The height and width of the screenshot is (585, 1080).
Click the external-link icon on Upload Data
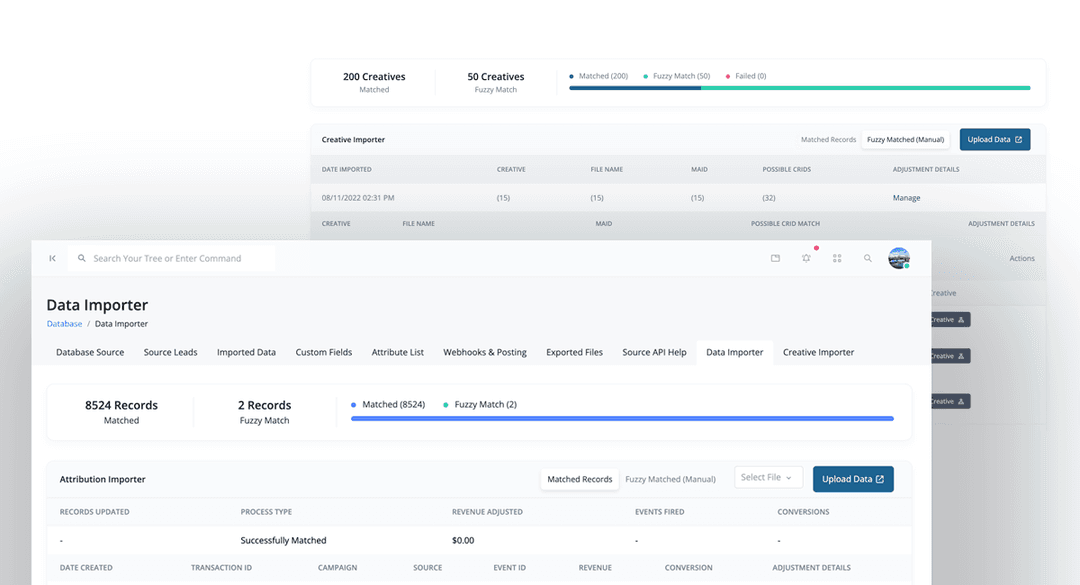(878, 479)
